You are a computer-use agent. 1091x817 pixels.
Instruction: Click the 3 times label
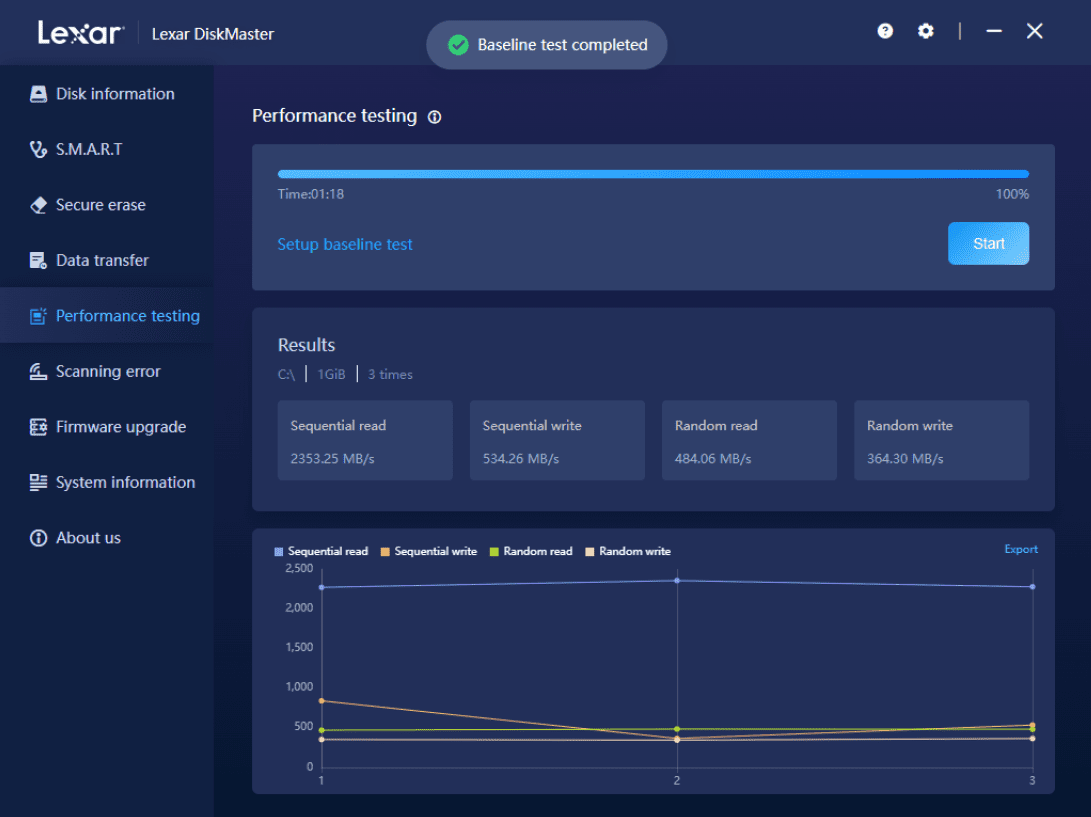(x=390, y=374)
